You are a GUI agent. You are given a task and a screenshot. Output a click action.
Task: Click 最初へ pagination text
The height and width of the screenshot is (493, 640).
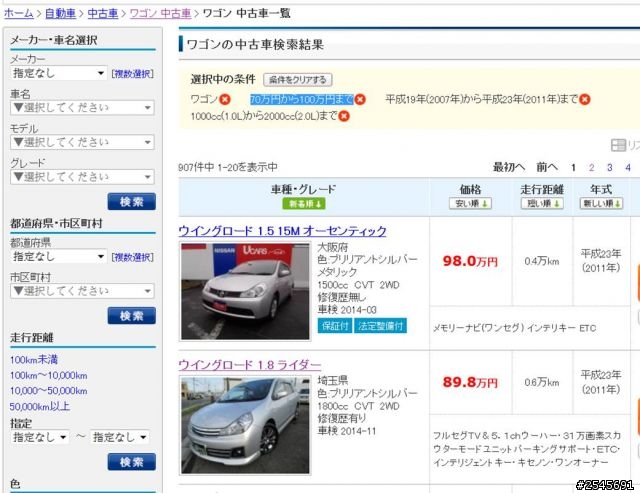[509, 167]
